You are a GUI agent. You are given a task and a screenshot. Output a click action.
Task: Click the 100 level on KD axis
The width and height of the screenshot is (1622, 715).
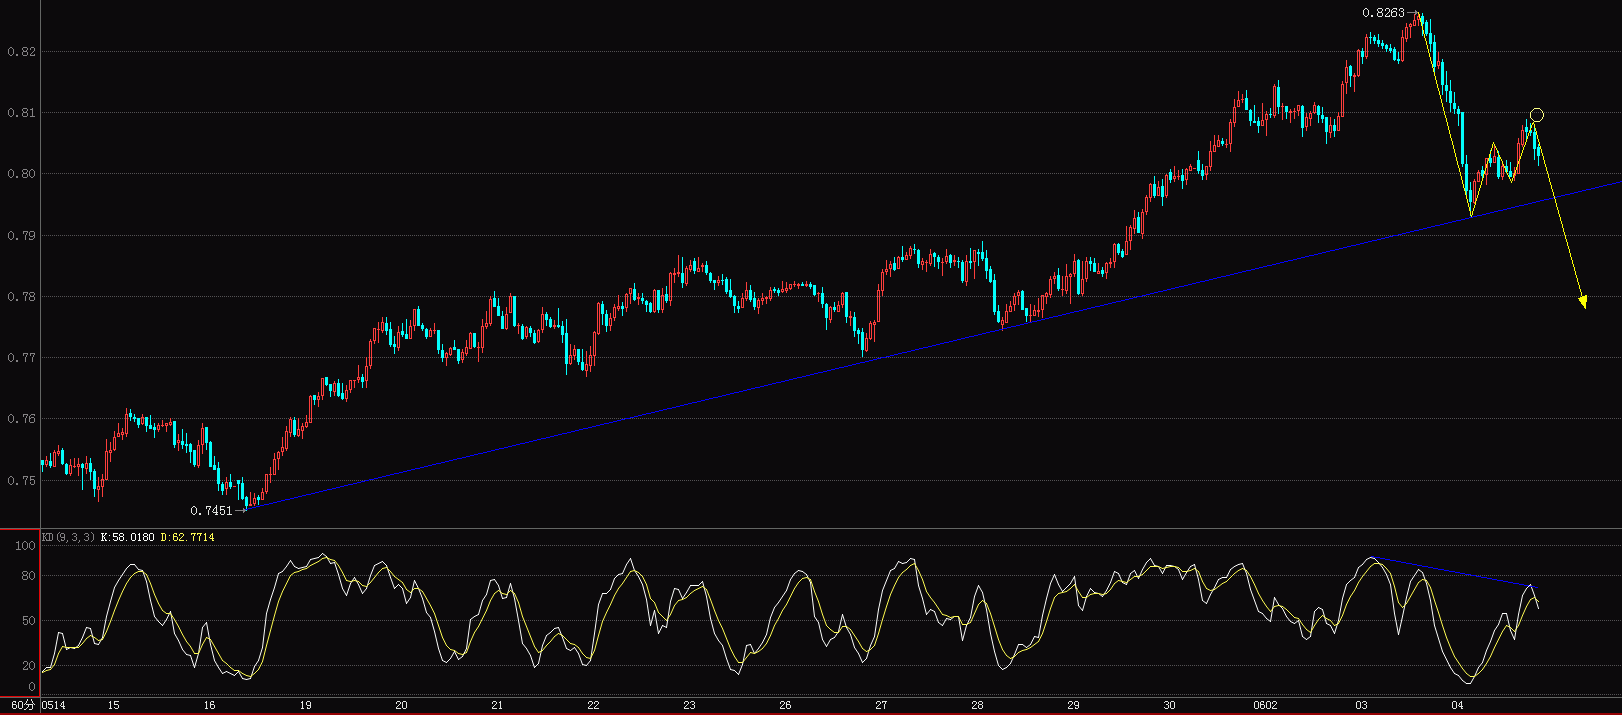click(x=25, y=546)
